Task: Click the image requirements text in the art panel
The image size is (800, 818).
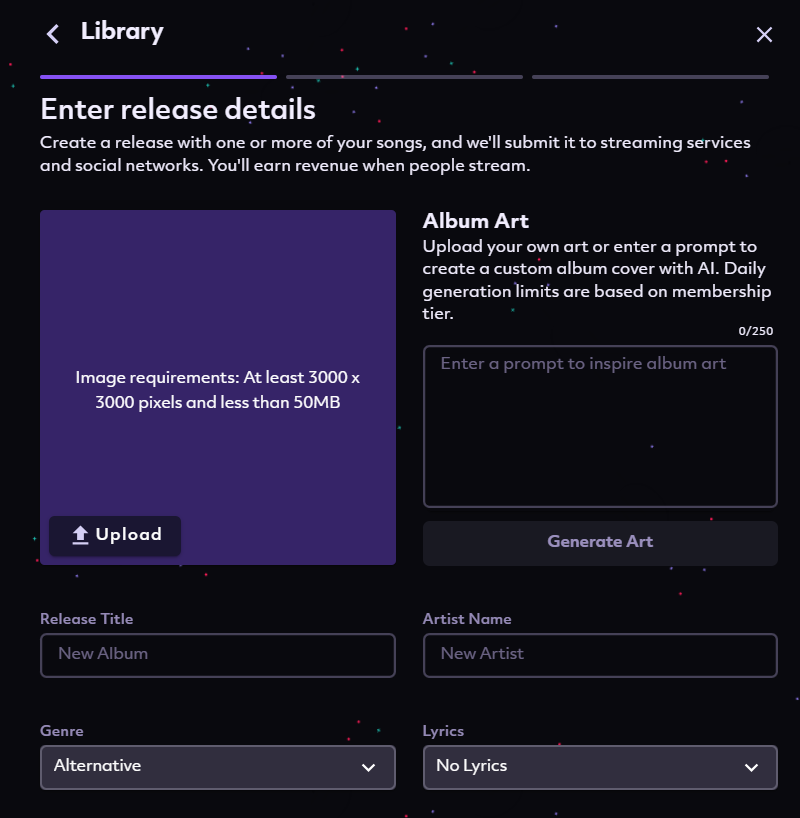Action: [217, 390]
